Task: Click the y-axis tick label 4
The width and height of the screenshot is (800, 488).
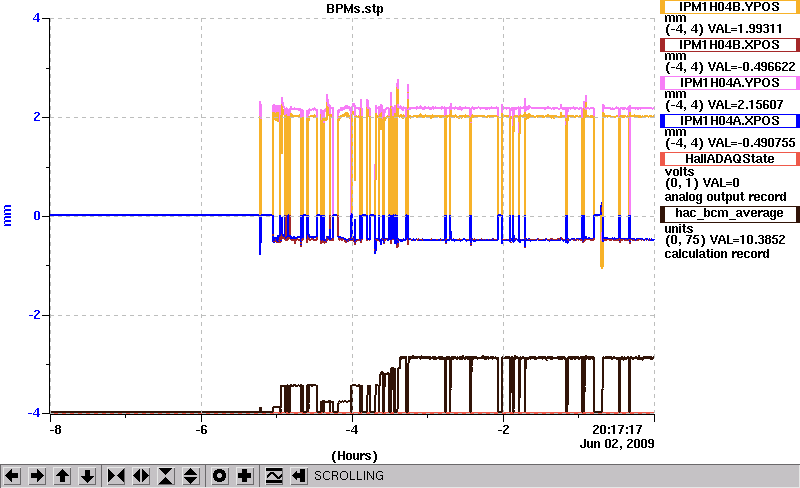Action: pyautogui.click(x=36, y=18)
